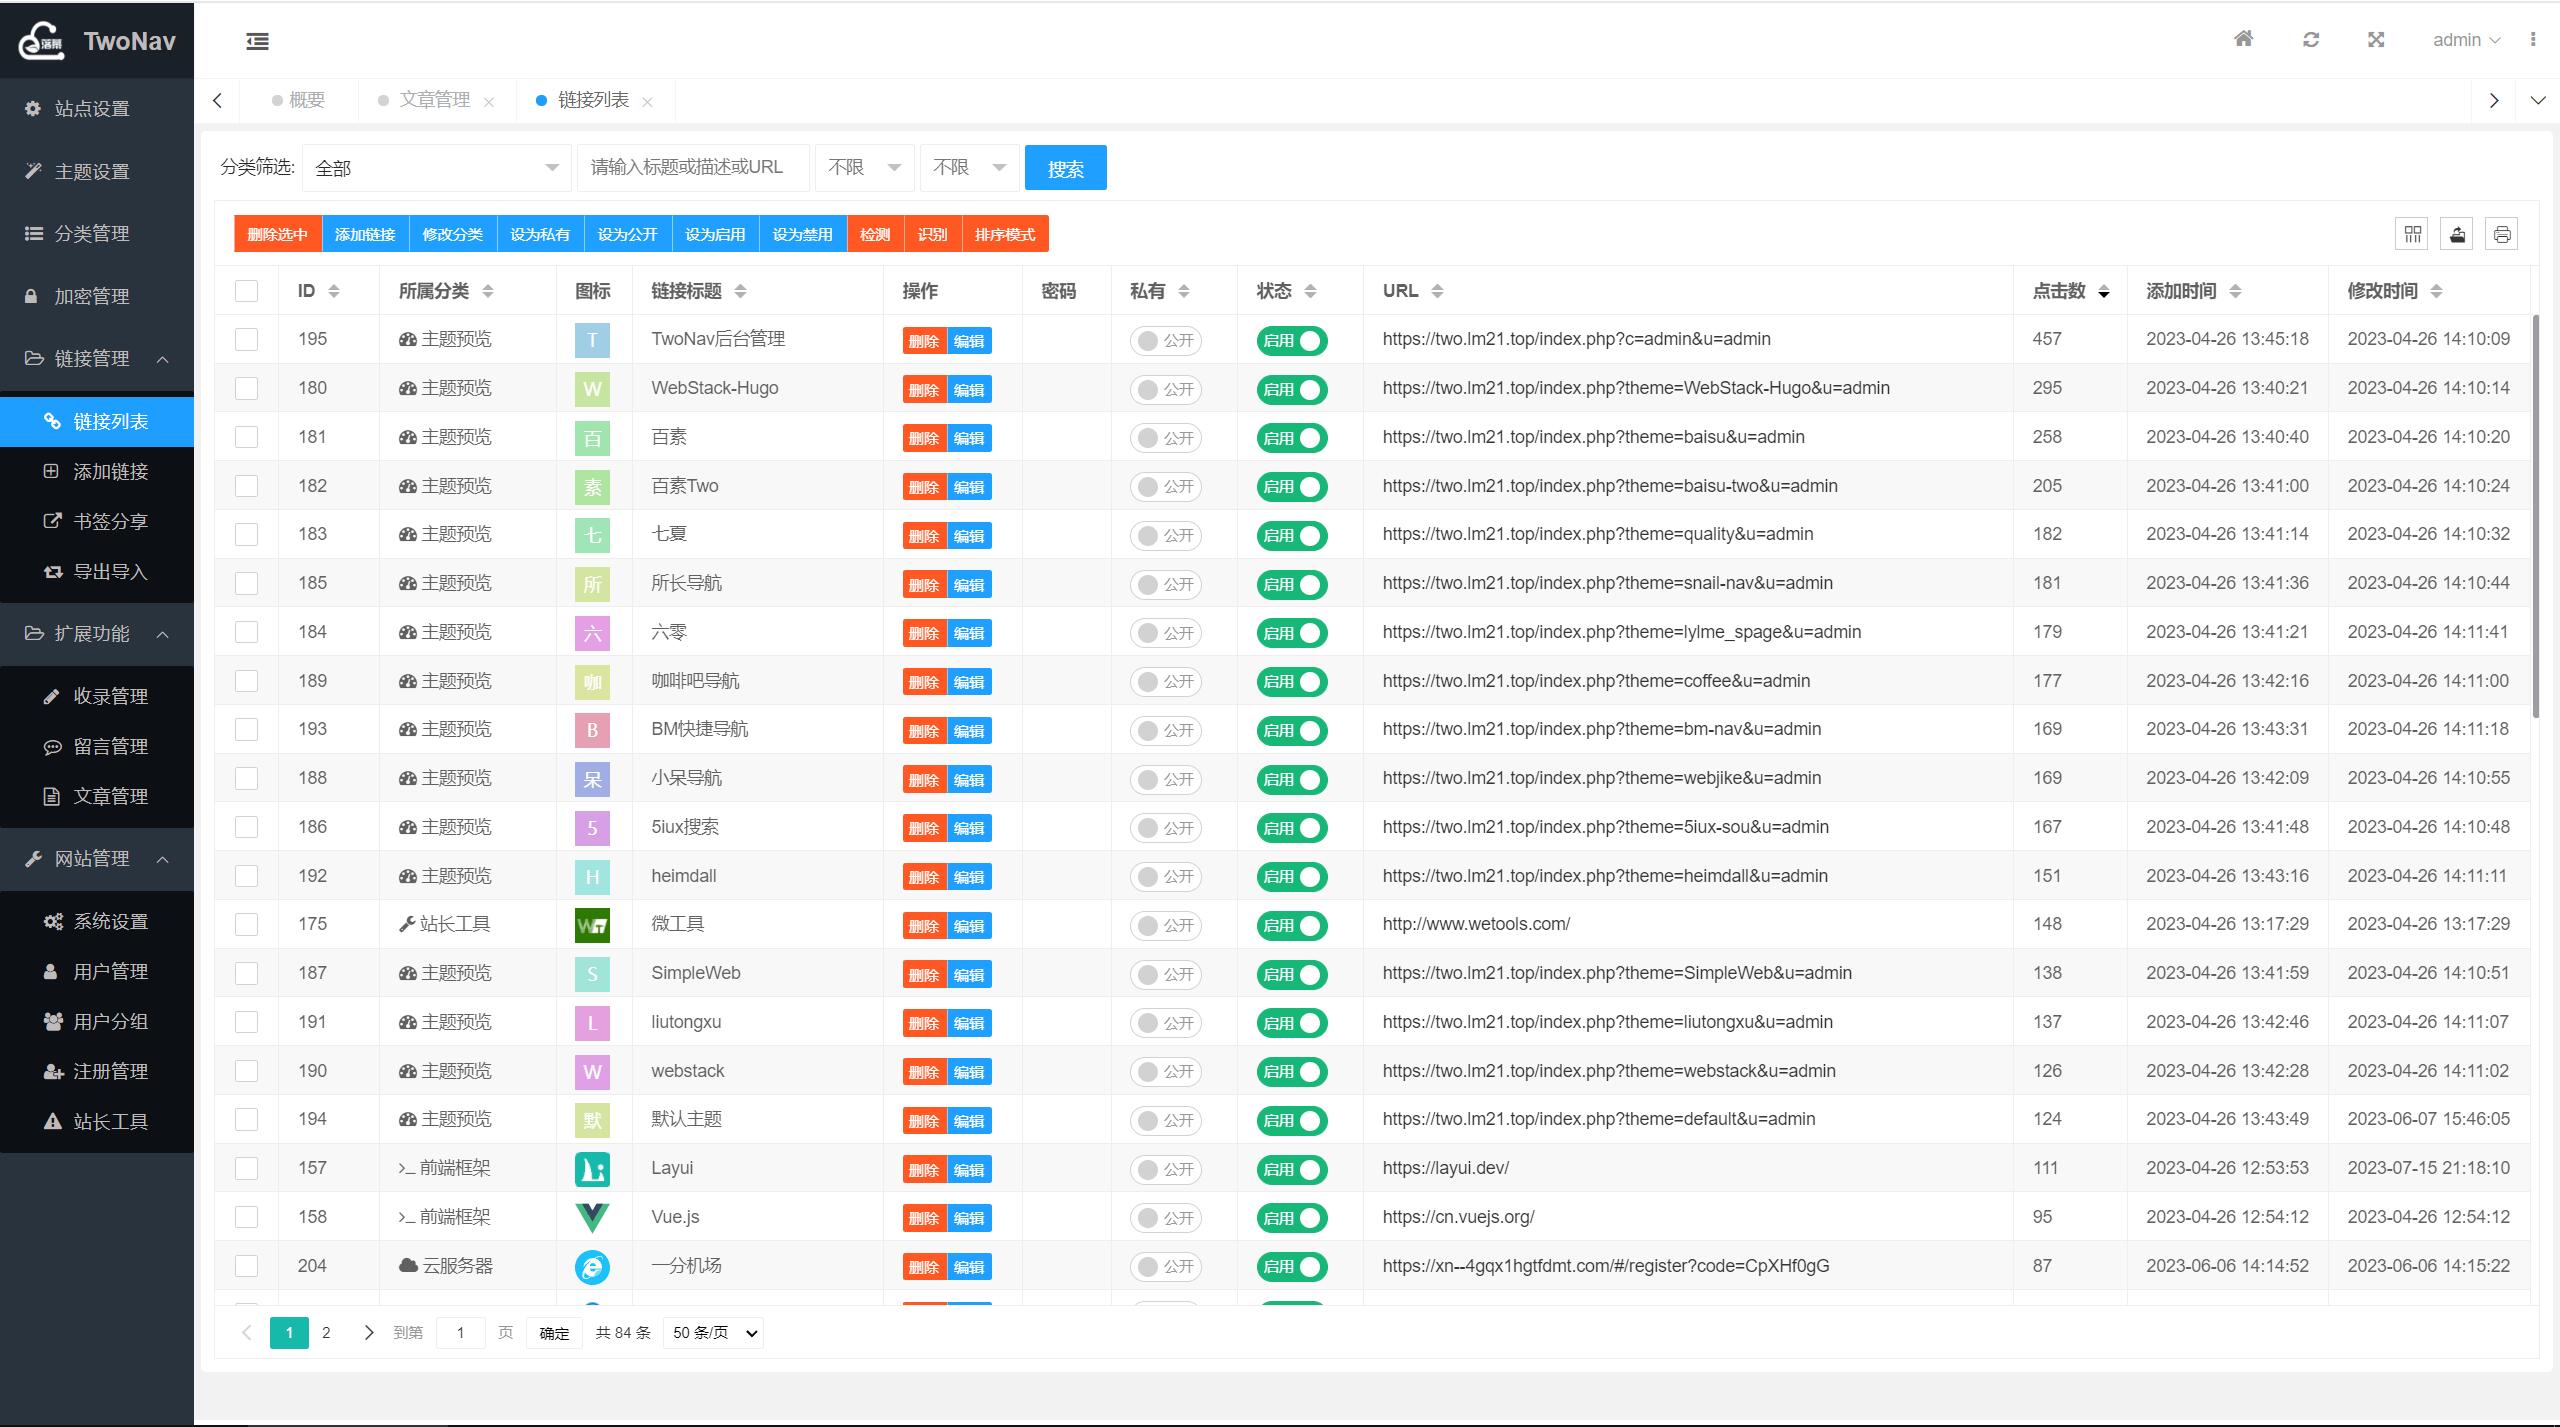The height and width of the screenshot is (1427, 2560).
Task: Check the checkbox for row ID 195
Action: pyautogui.click(x=246, y=340)
